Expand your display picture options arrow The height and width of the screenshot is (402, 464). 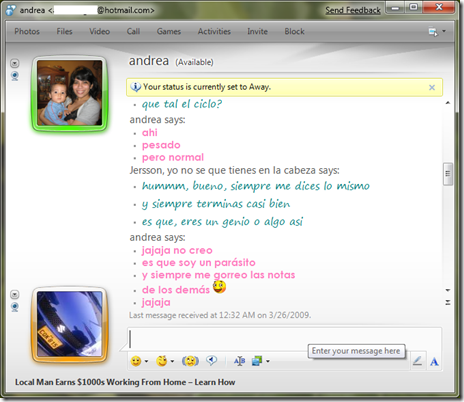(x=15, y=294)
